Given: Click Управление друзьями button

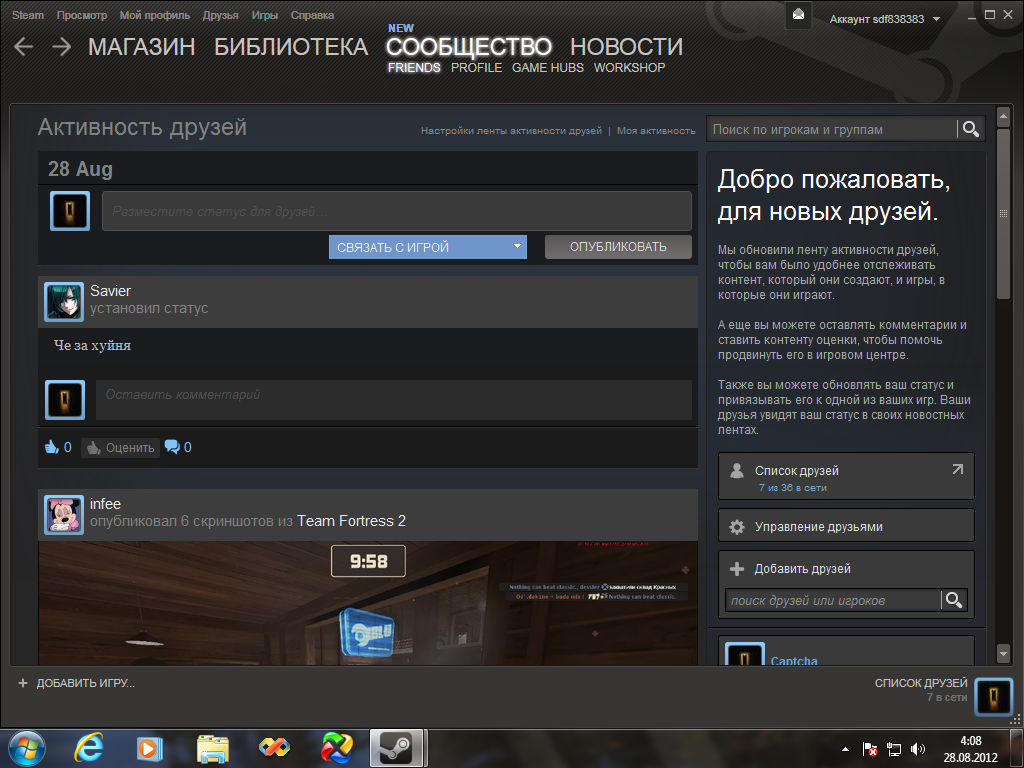Looking at the screenshot, I should coord(846,526).
